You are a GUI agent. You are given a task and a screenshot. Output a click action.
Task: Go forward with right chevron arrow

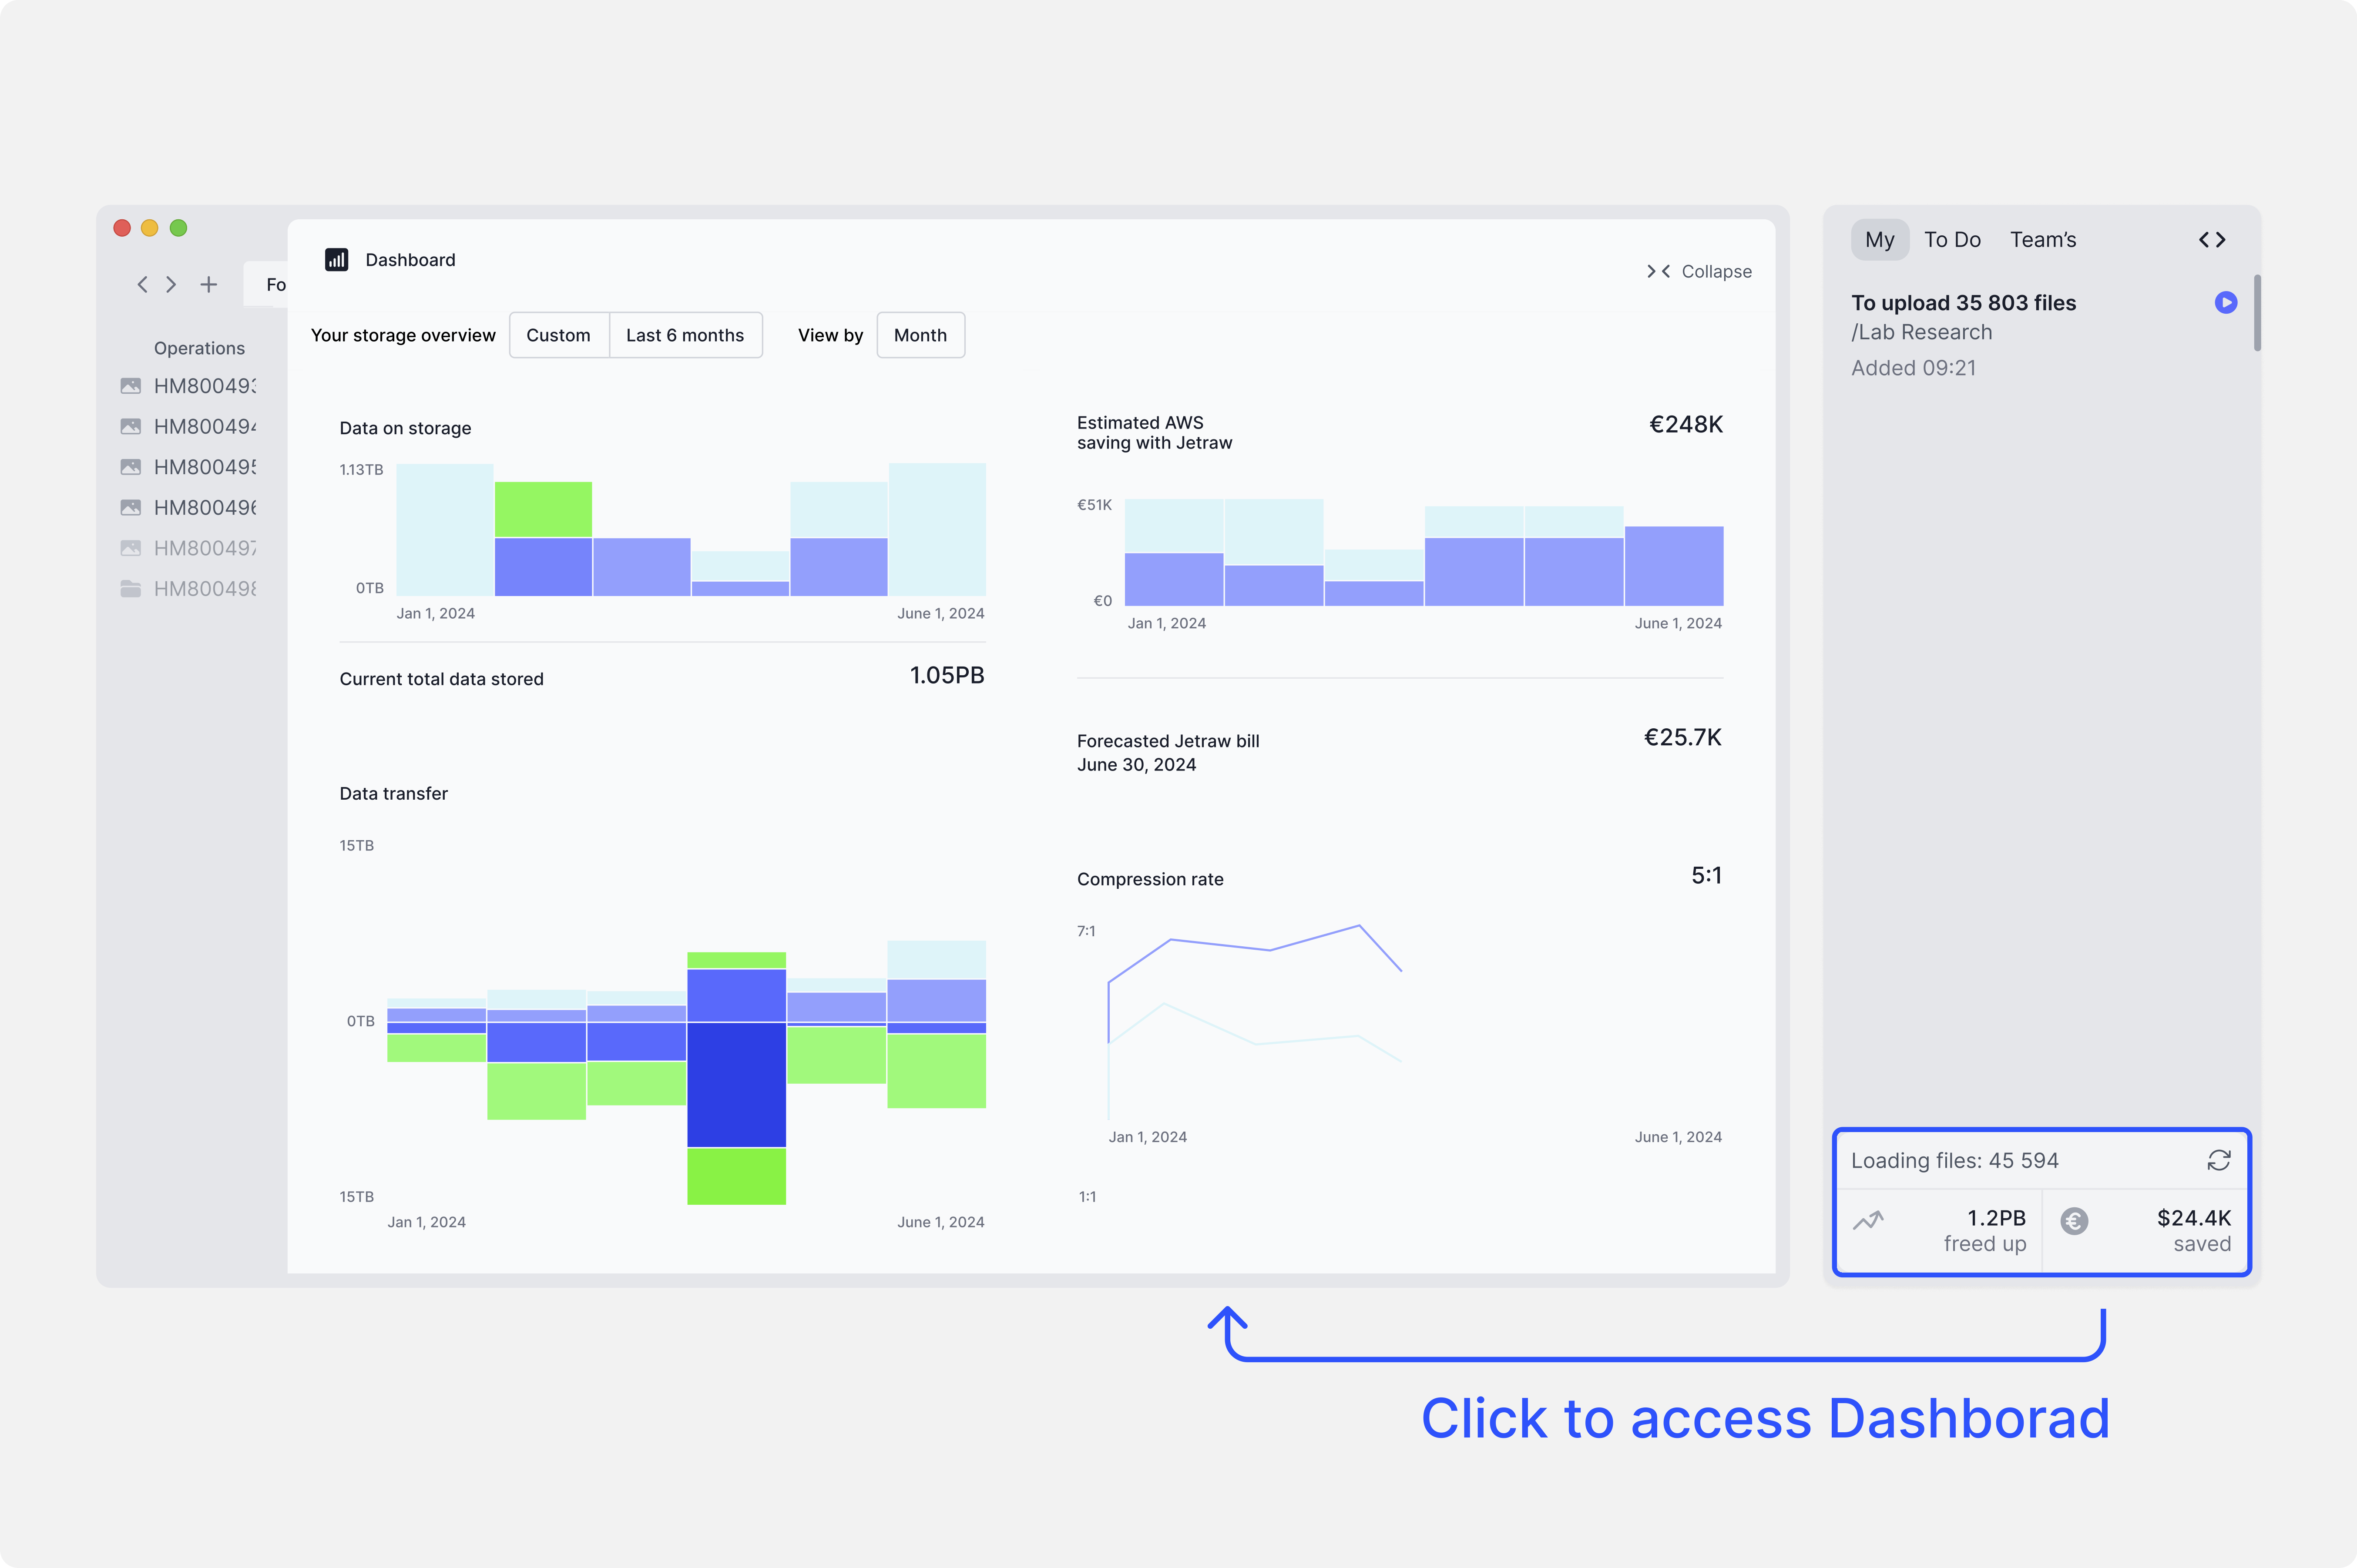[x=172, y=285]
